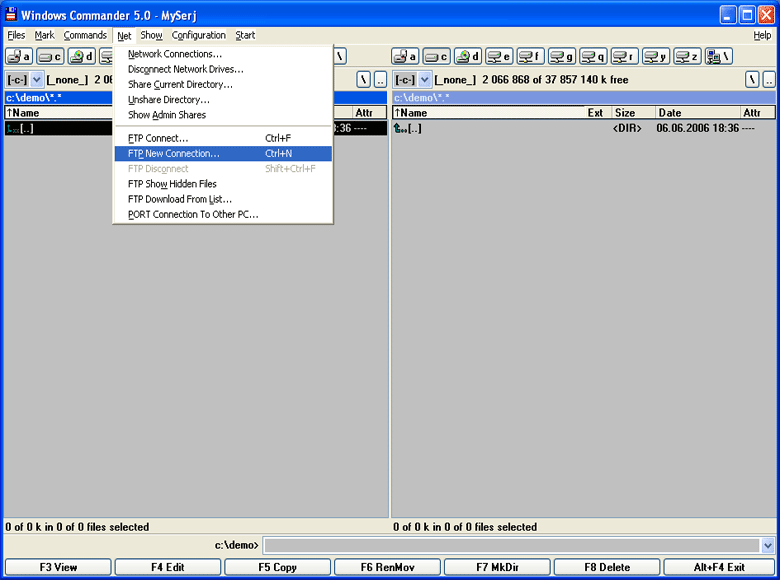Open the Mark menu
The width and height of the screenshot is (780, 580).
click(44, 35)
